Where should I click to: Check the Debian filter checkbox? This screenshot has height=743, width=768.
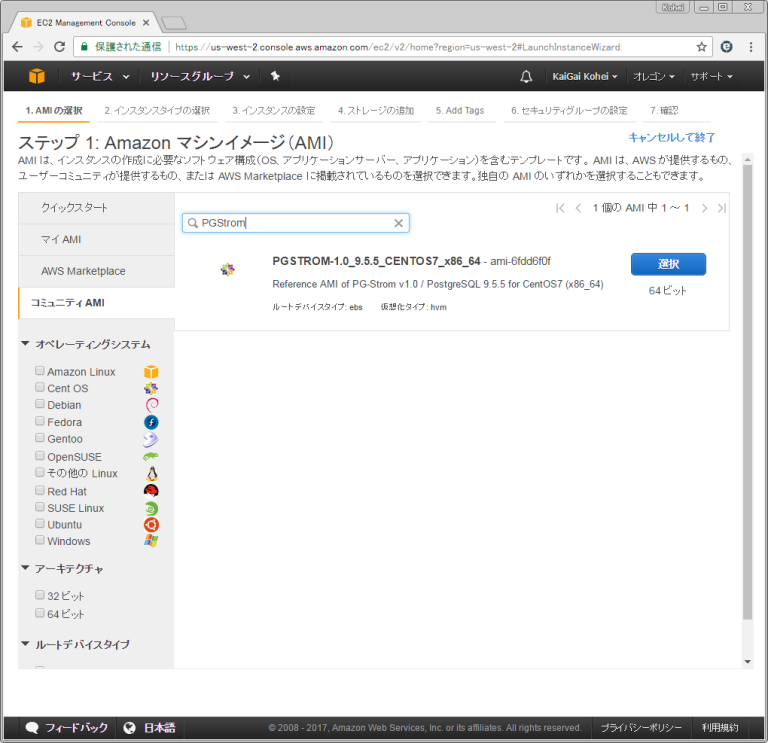click(40, 404)
